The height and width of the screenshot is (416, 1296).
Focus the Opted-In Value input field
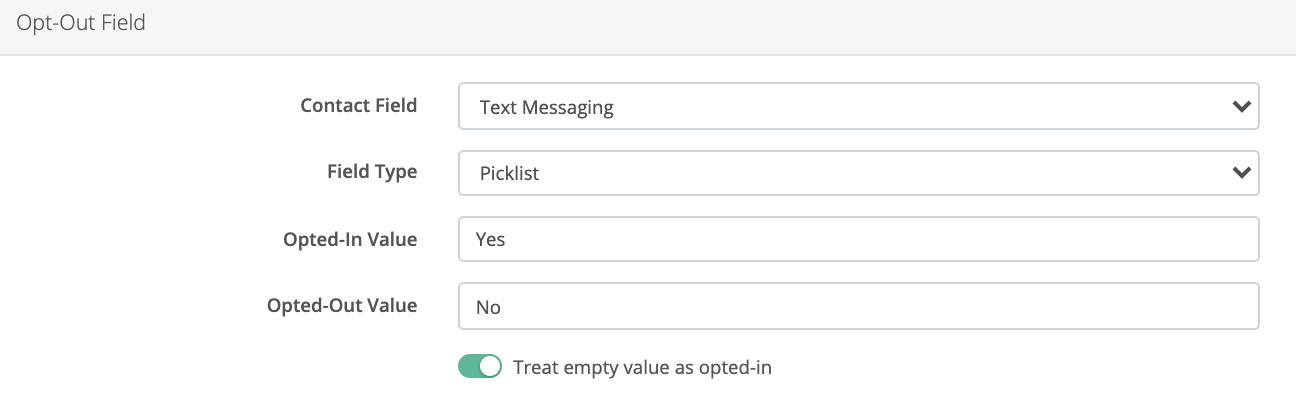[x=857, y=240]
